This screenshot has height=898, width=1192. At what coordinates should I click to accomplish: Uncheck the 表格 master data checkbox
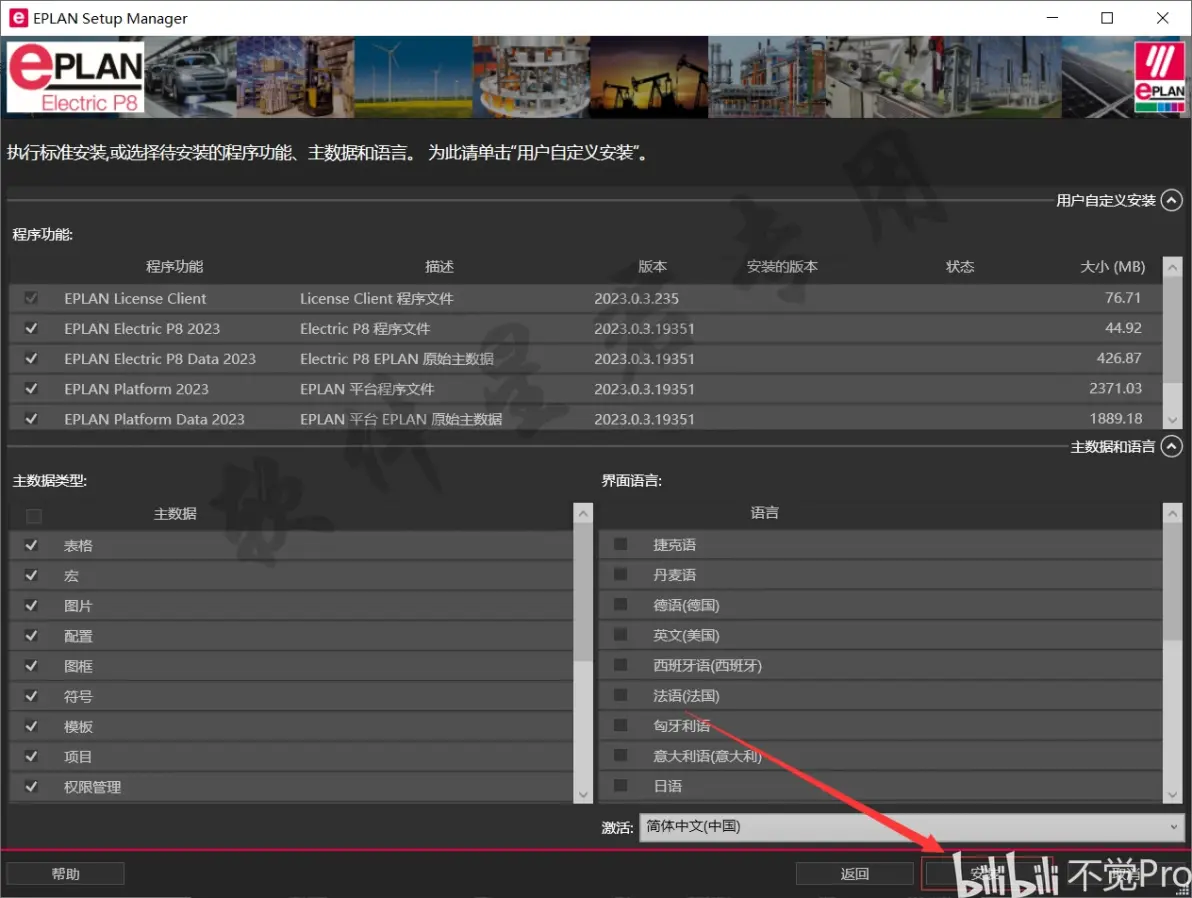coord(31,545)
